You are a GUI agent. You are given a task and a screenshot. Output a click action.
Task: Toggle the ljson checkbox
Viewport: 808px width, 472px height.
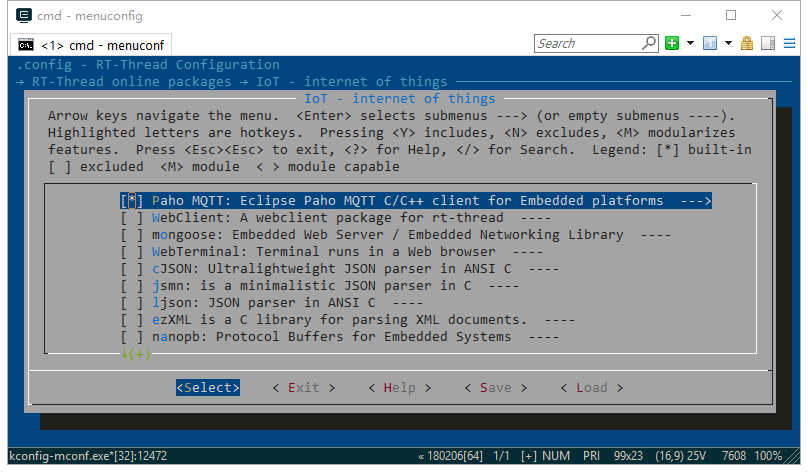point(131,302)
